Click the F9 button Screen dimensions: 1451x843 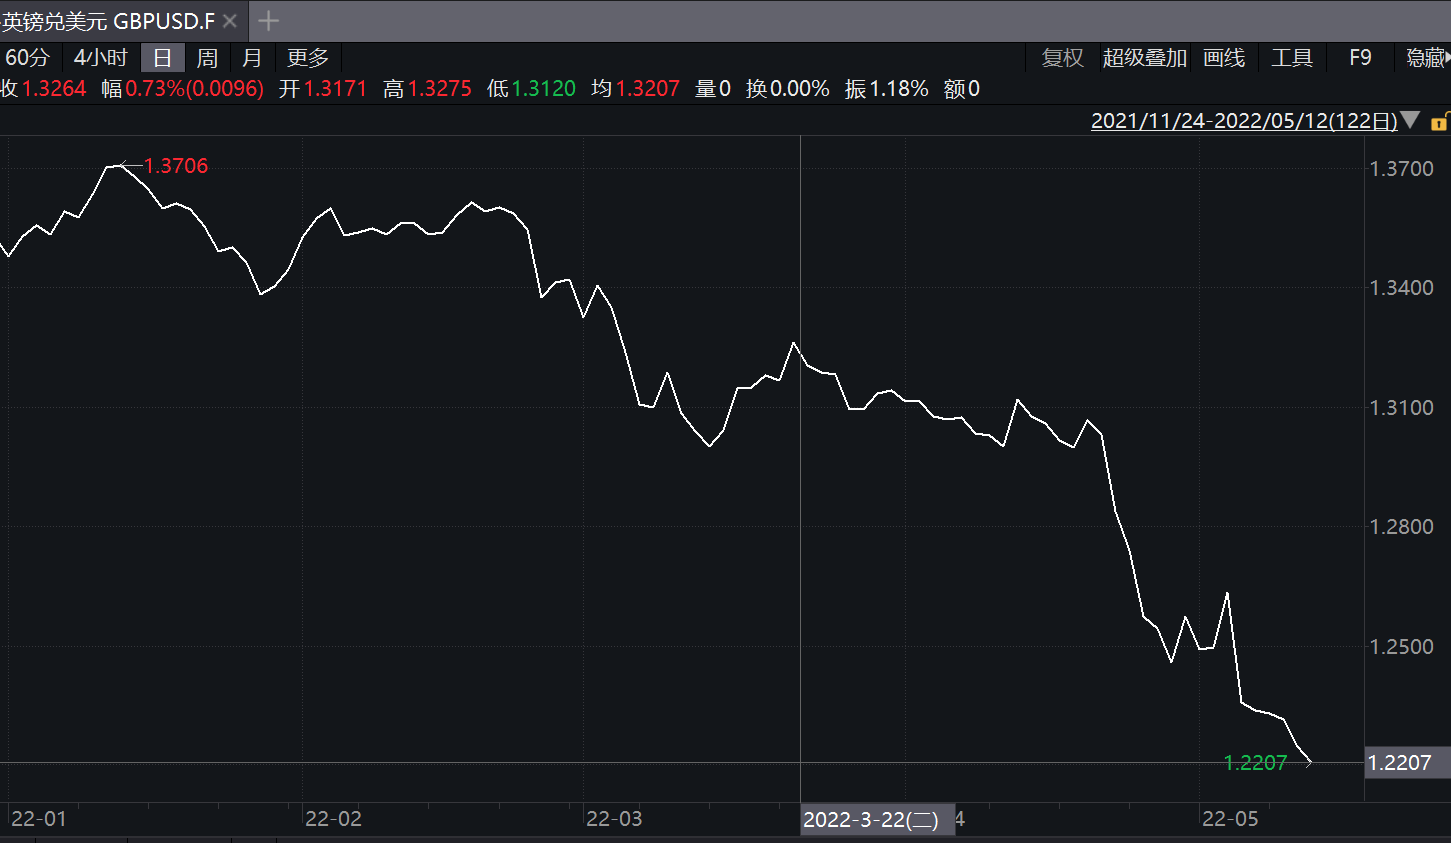coord(1360,58)
